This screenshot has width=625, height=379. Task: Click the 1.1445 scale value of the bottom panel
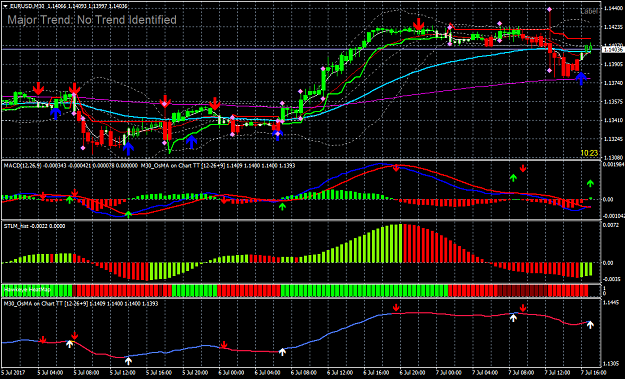coord(611,303)
